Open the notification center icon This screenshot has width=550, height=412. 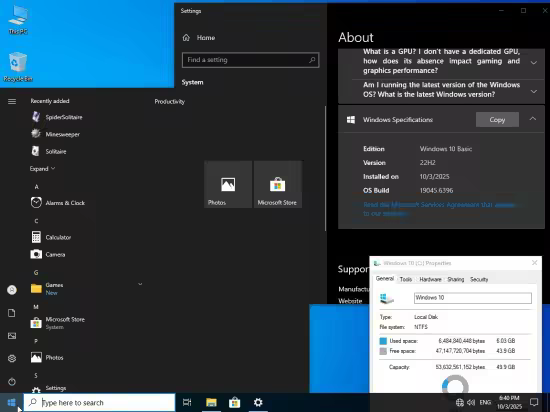point(534,402)
